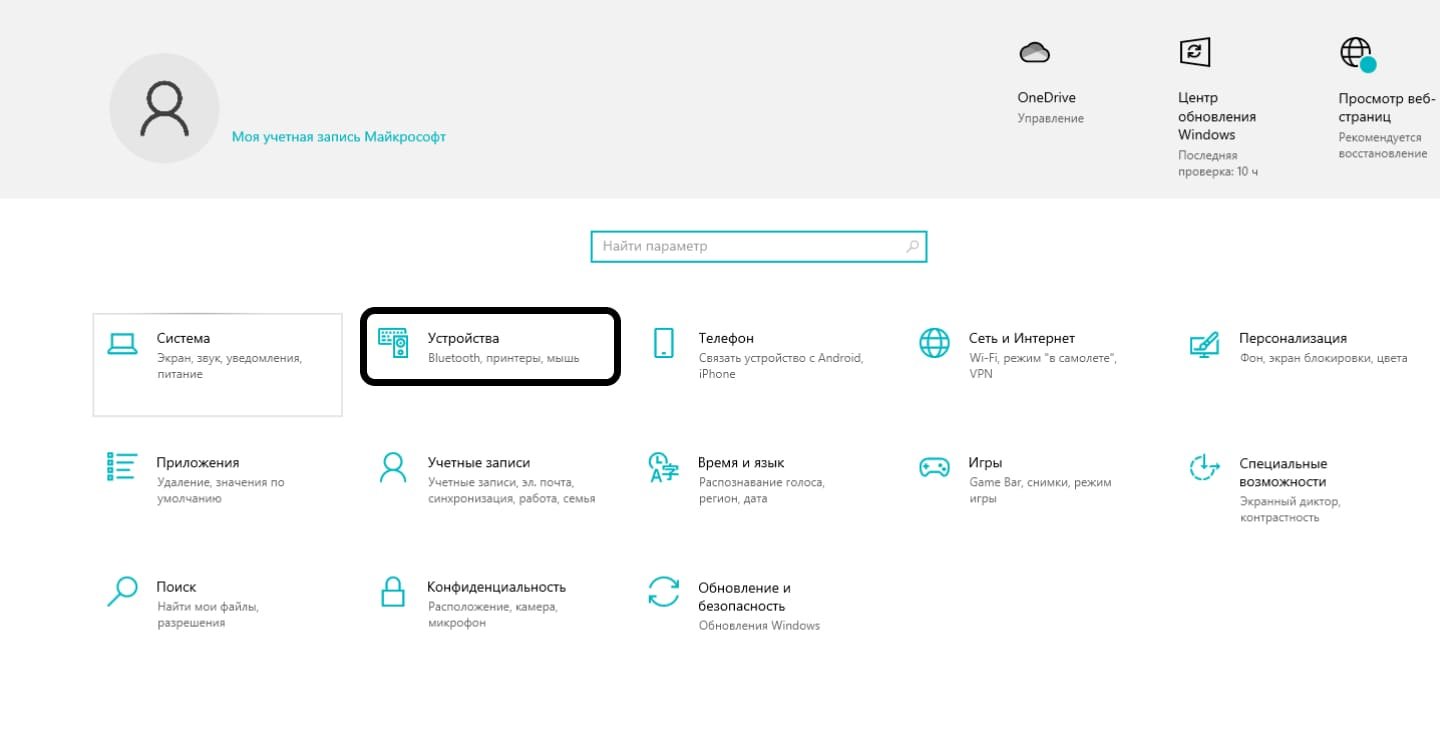Open the Поиск settings title
This screenshot has height=750, width=1440.
click(176, 587)
